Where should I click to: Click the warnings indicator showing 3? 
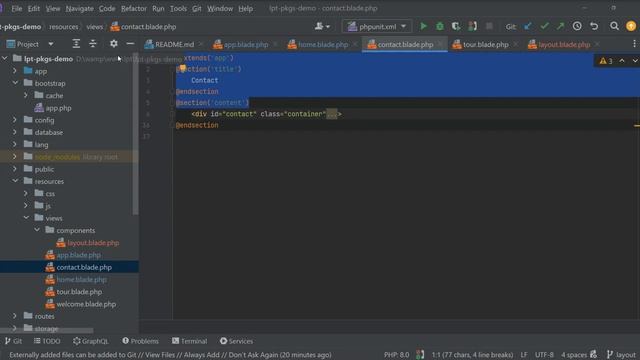pos(606,61)
